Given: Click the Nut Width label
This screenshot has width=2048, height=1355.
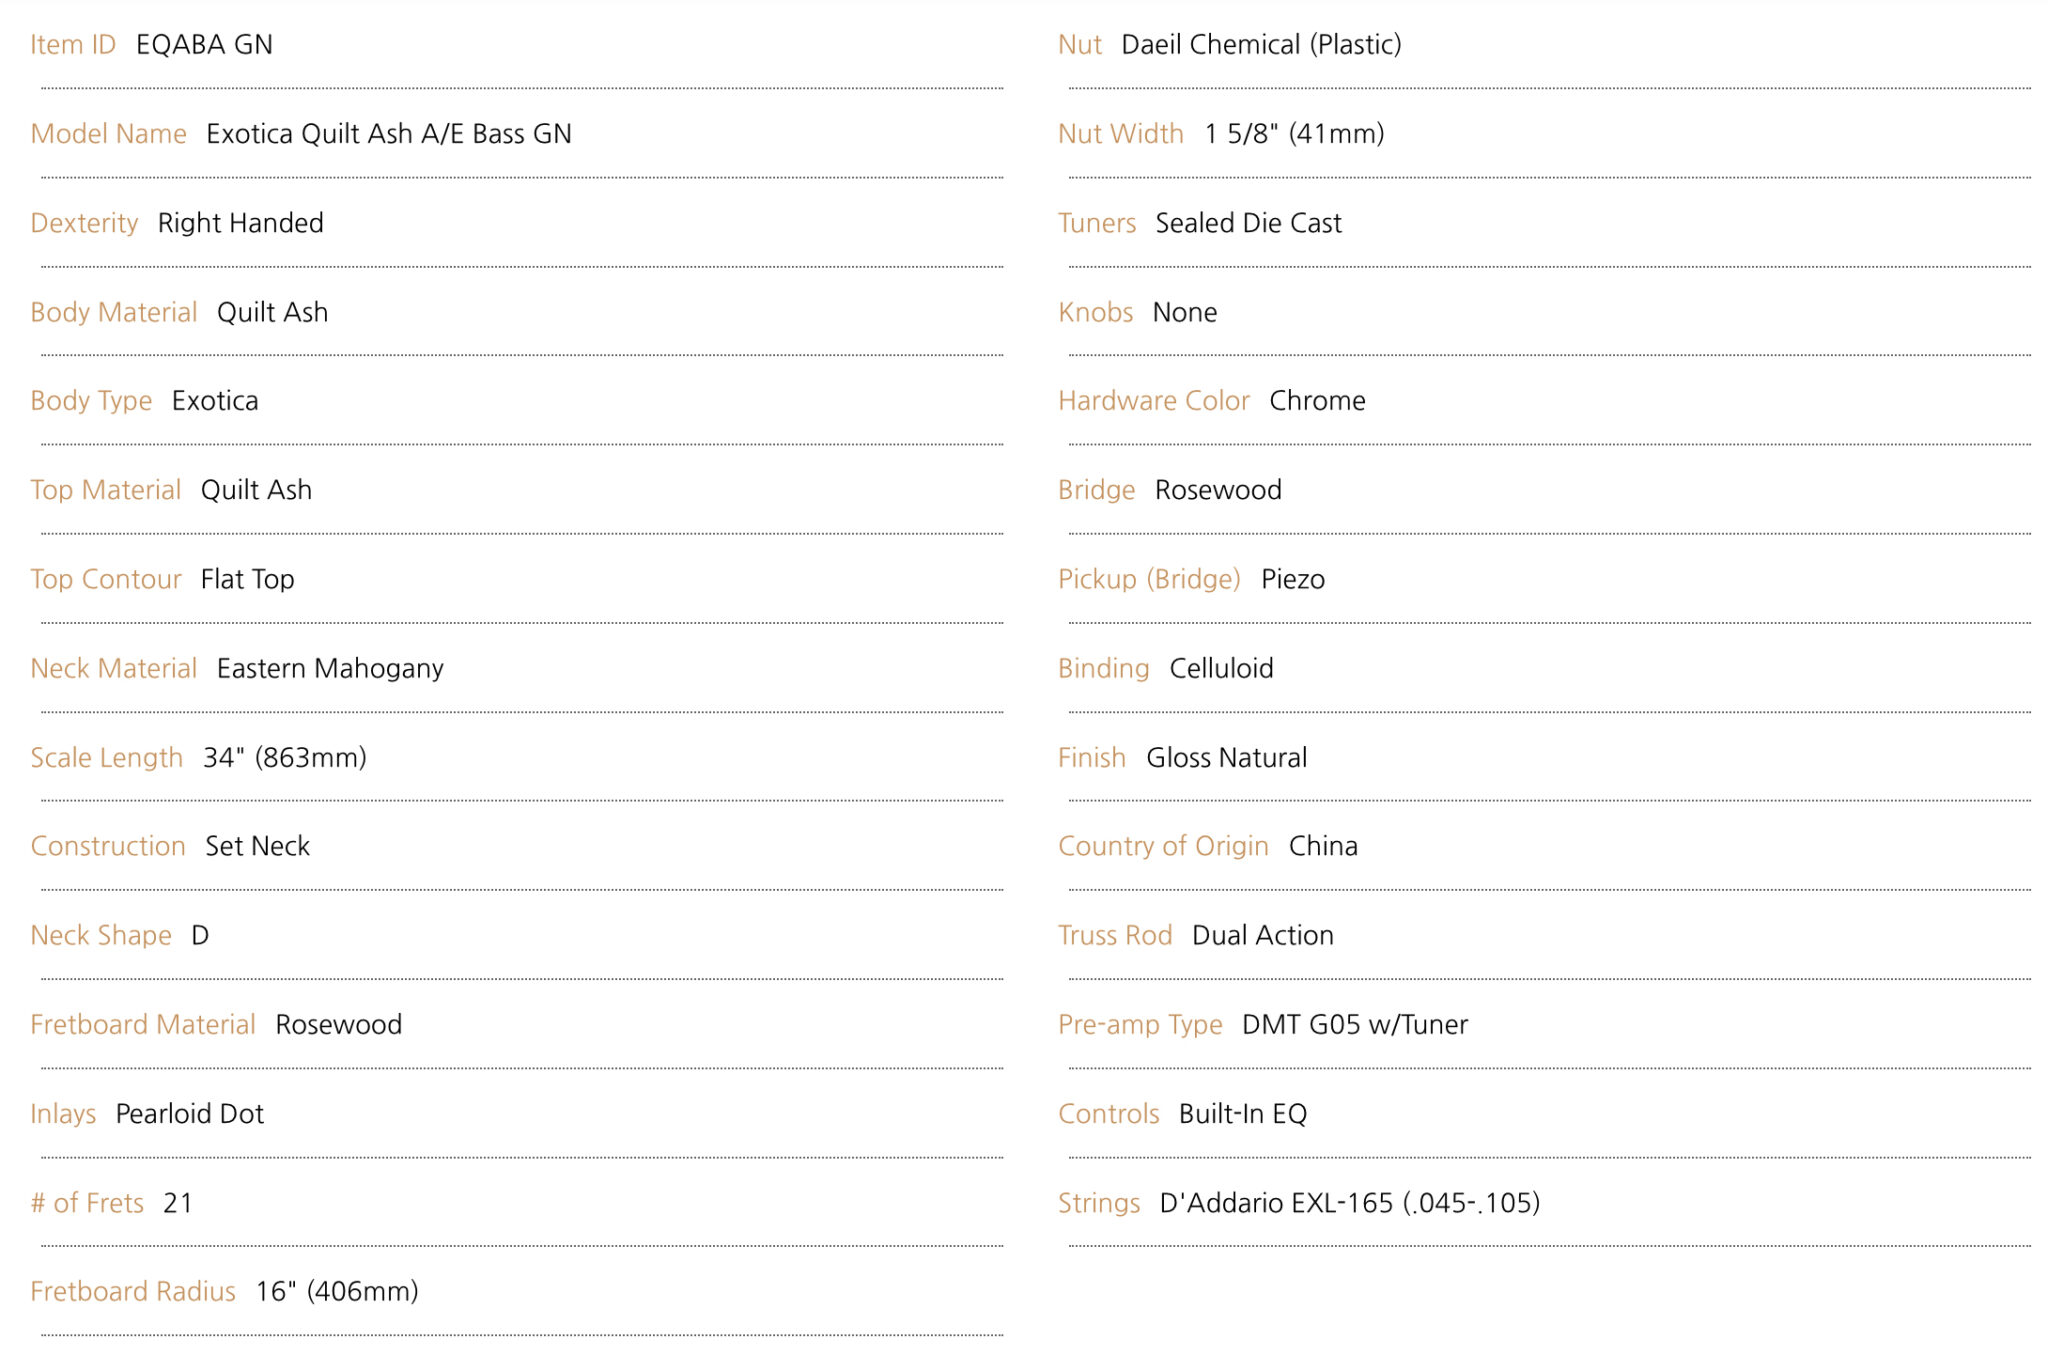Looking at the screenshot, I should point(1121,133).
